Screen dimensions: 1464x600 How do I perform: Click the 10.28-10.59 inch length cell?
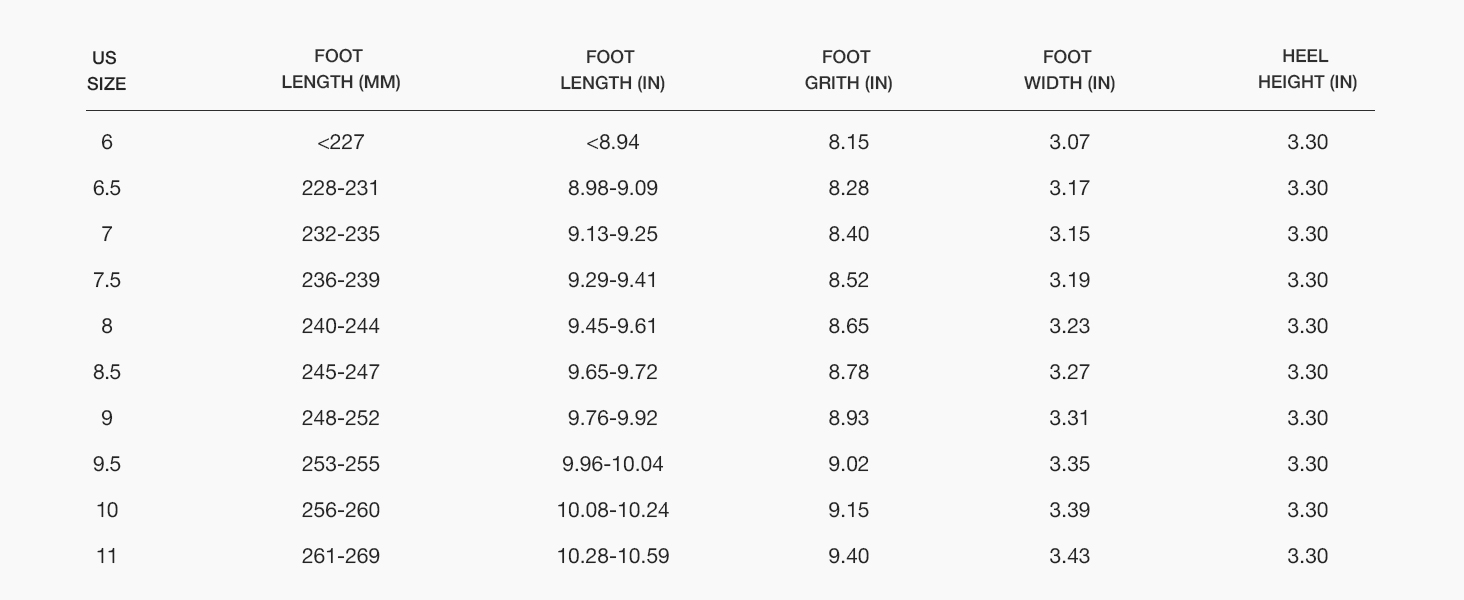tap(612, 556)
